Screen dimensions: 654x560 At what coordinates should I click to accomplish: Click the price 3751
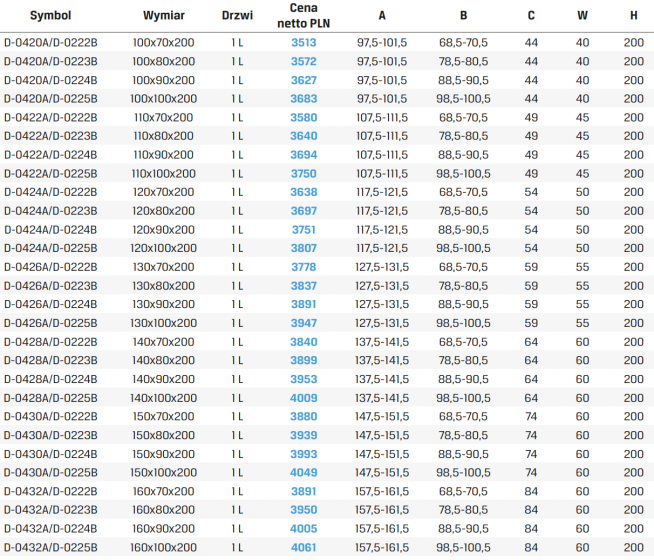tap(304, 230)
